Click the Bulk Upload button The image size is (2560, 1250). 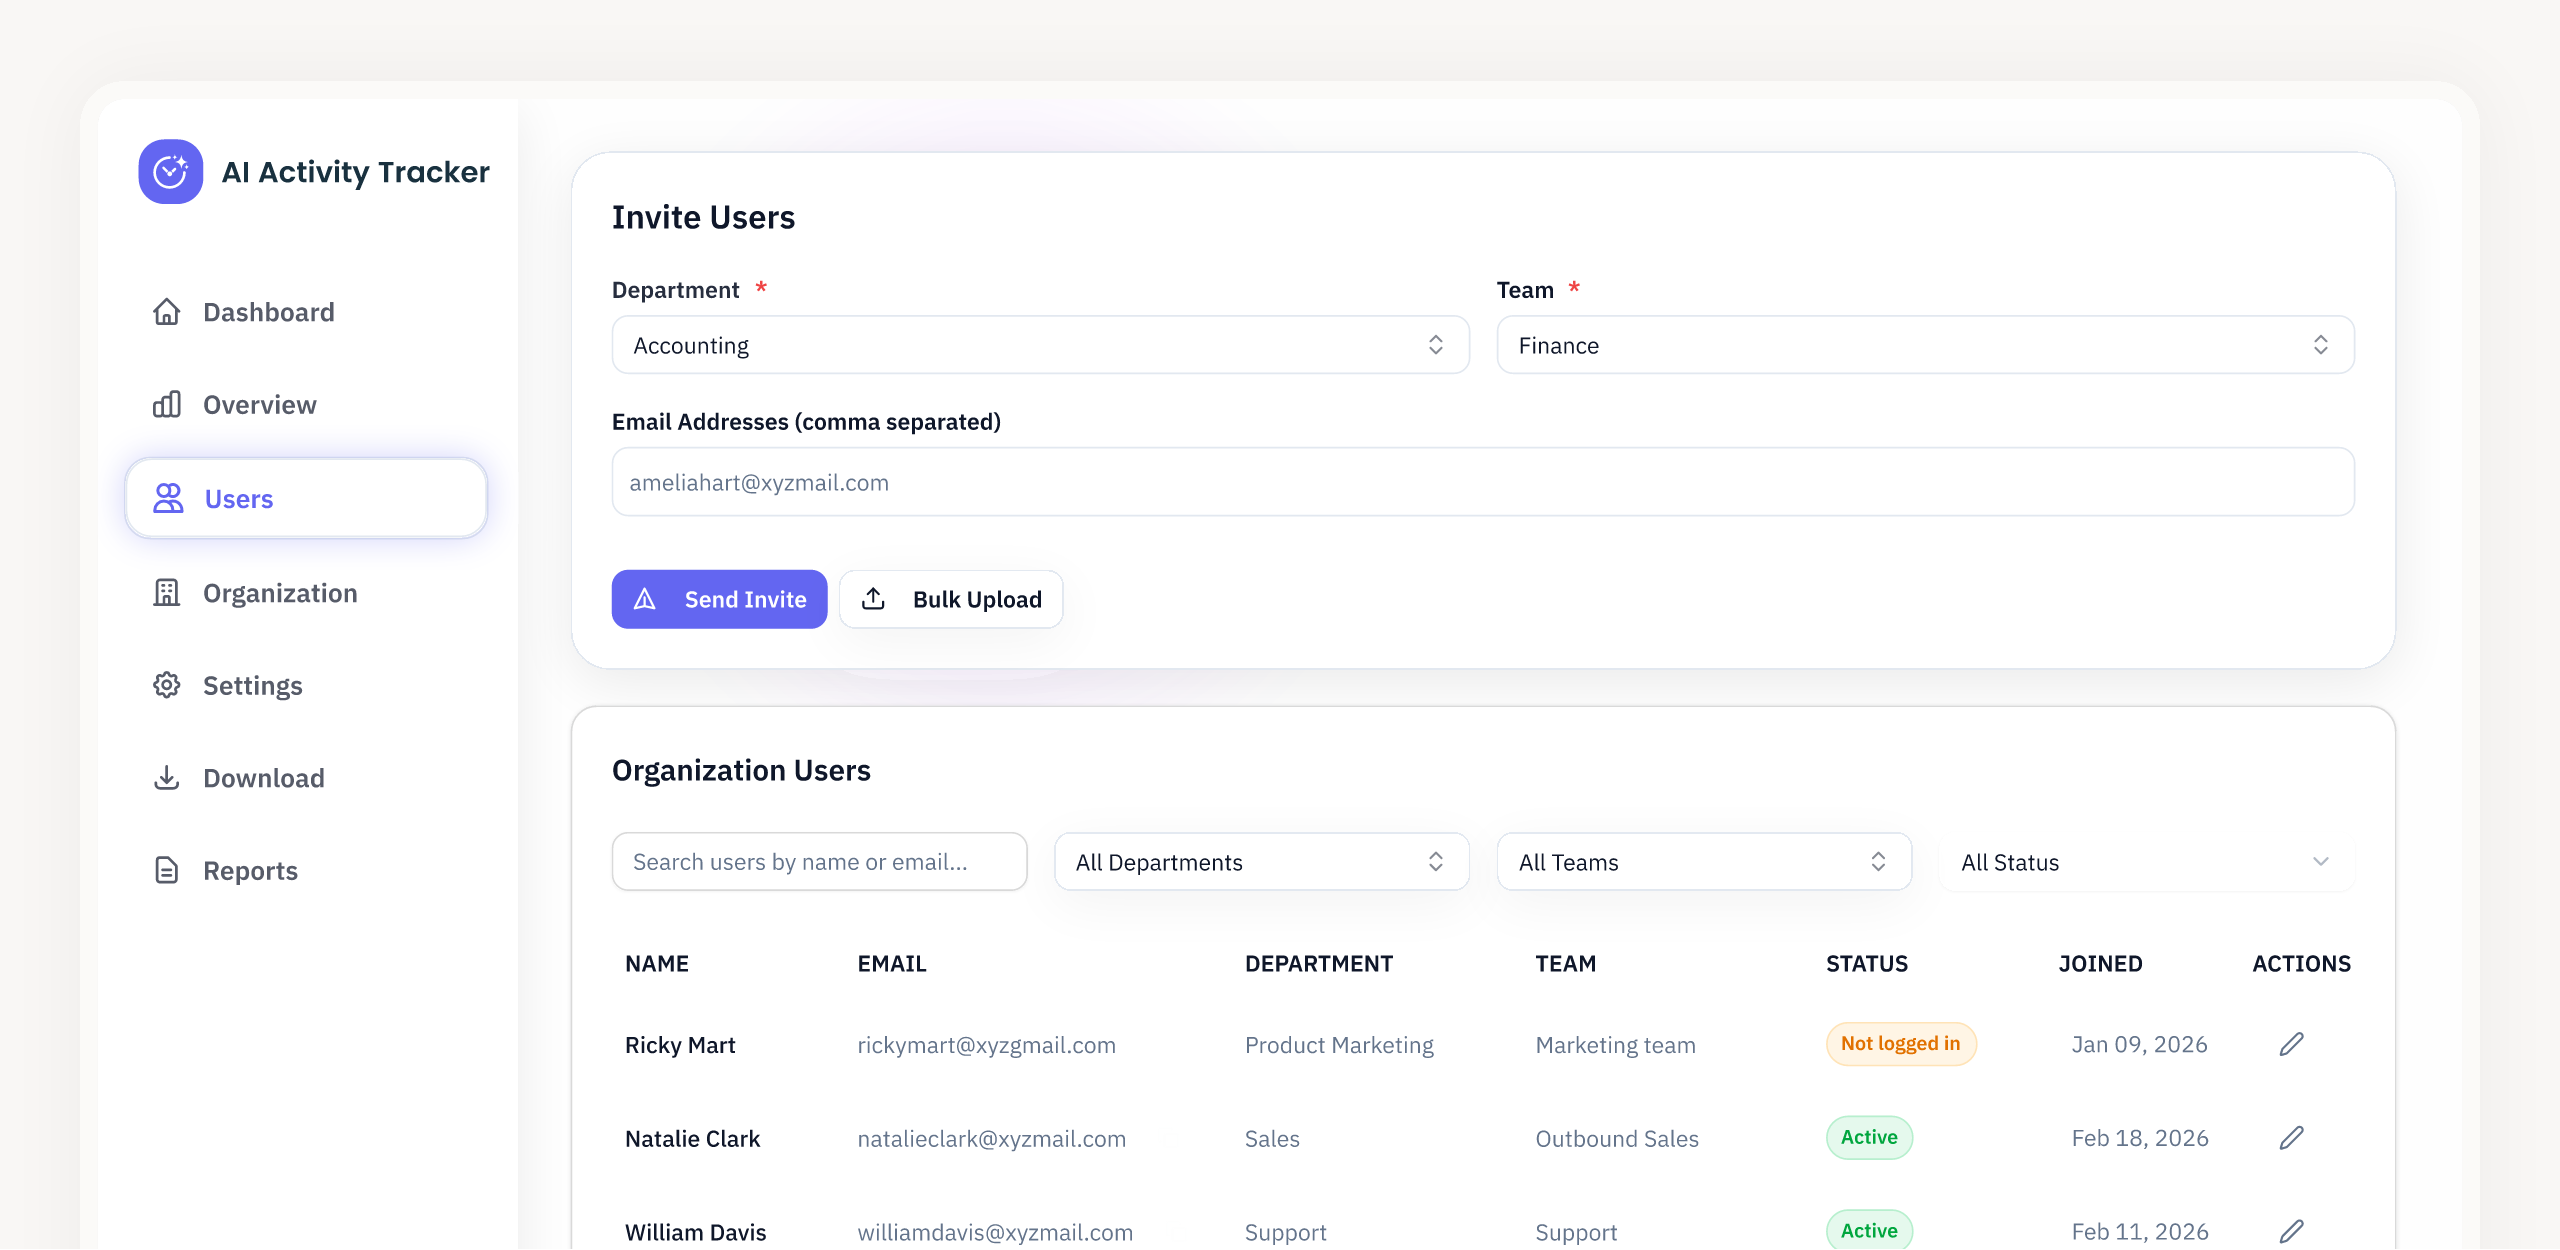951,599
